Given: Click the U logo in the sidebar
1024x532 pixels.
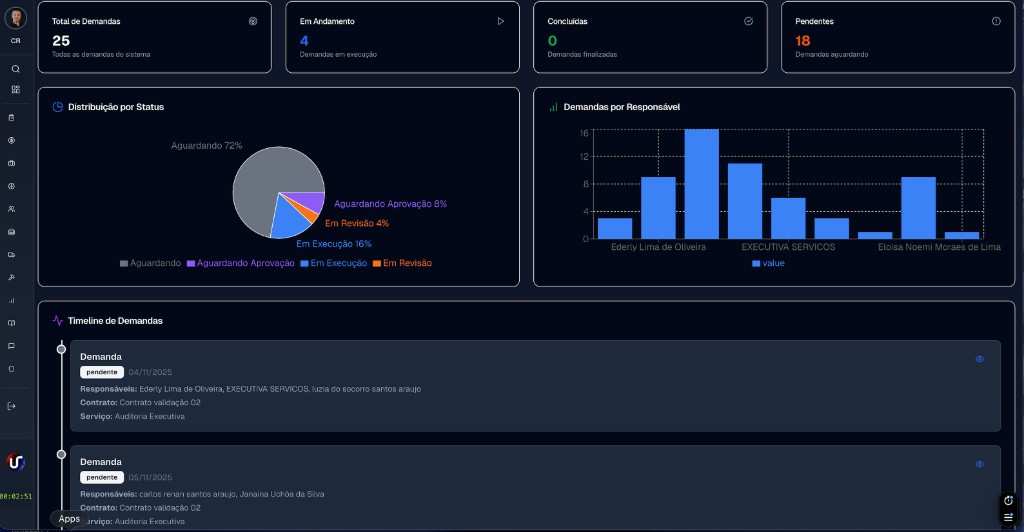Looking at the screenshot, I should 16,462.
